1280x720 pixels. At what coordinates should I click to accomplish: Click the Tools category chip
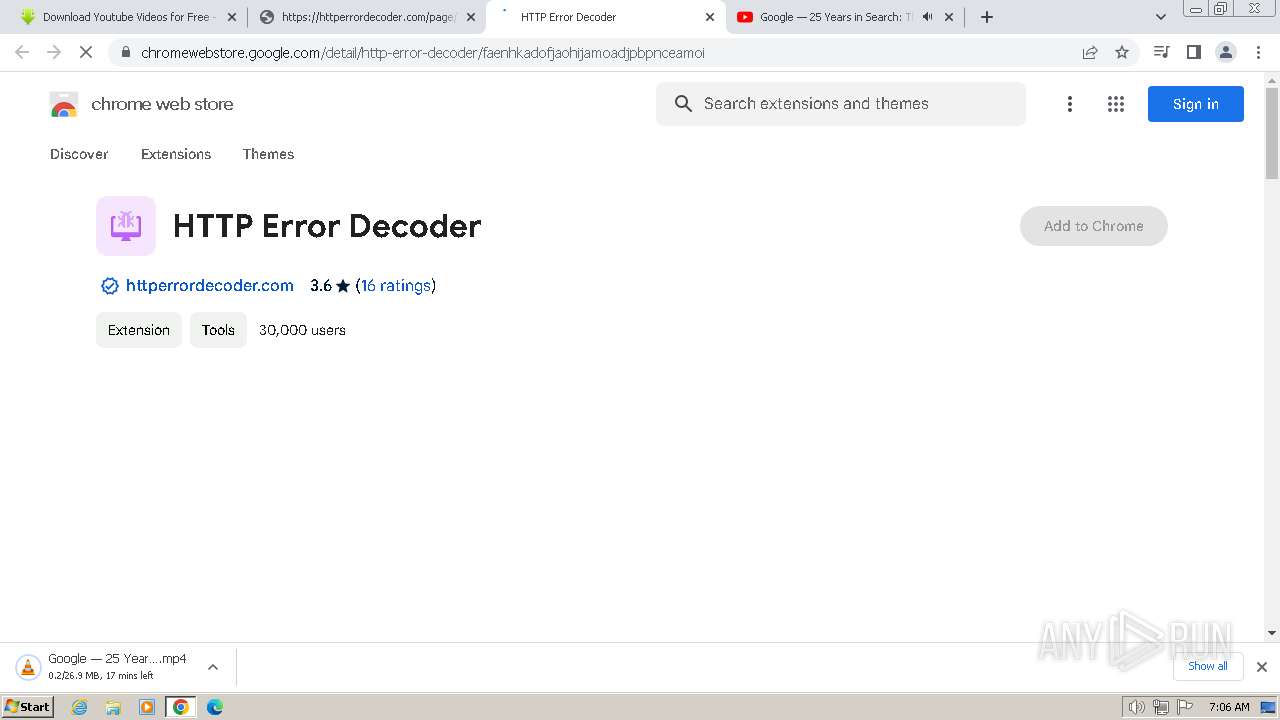(x=218, y=330)
